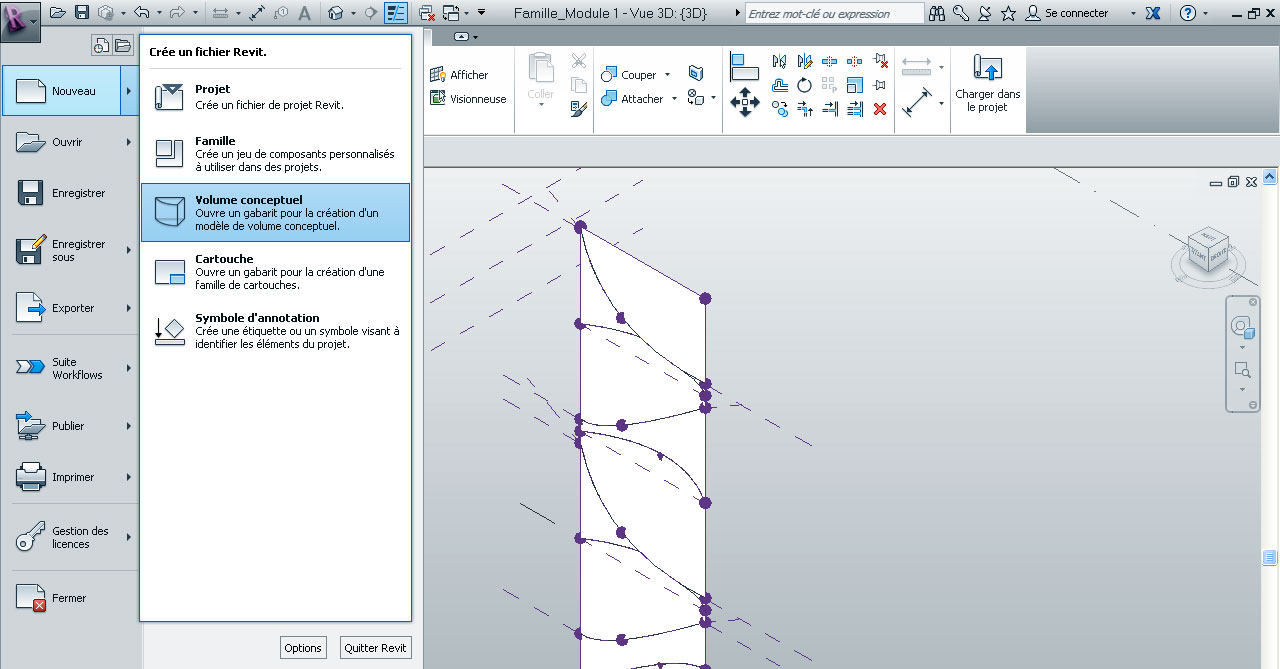Click the Redo arrow in quick access toolbar
The height and width of the screenshot is (669, 1280).
[x=177, y=13]
